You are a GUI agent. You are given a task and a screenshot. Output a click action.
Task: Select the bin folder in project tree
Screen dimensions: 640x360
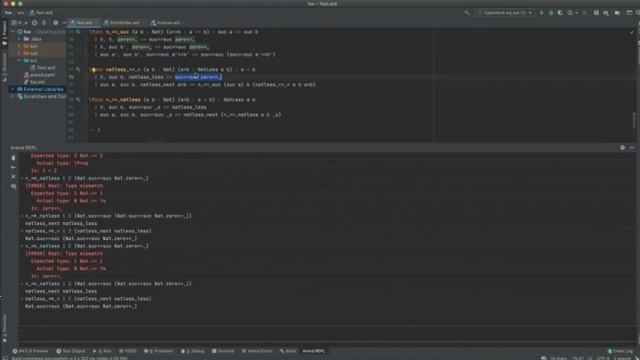click(31, 46)
